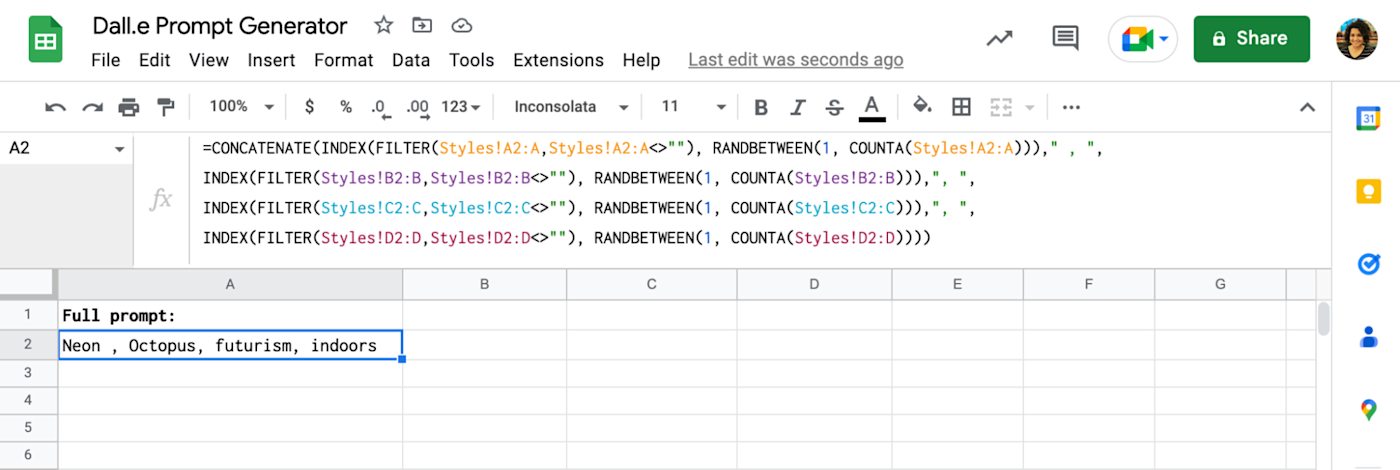1400x470 pixels.
Task: Open the View menu
Action: [209, 60]
